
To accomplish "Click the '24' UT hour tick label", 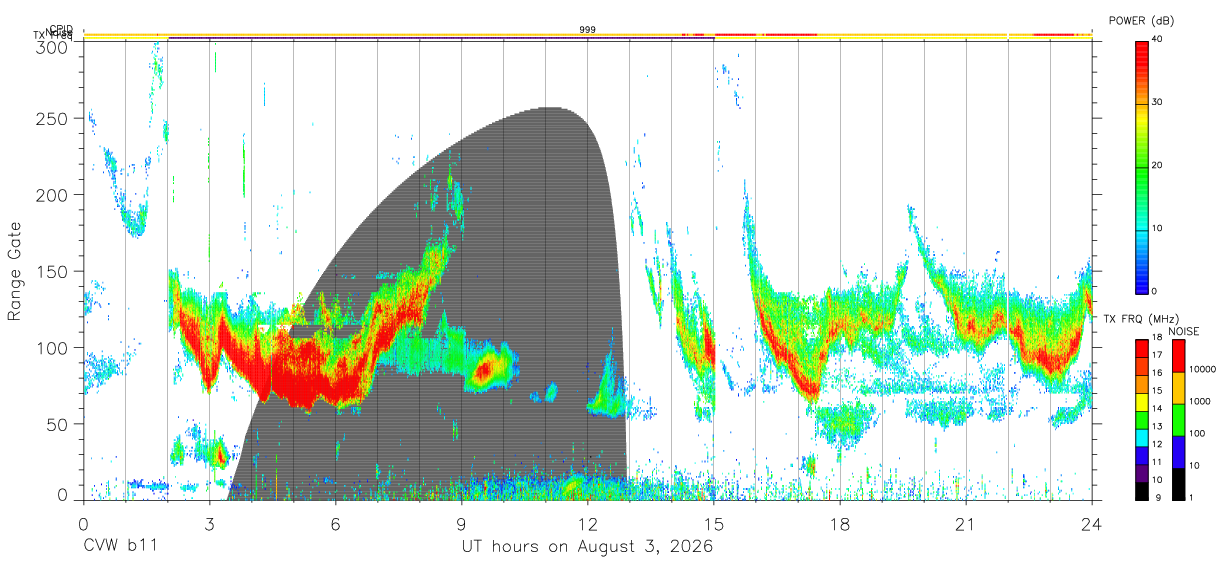I will coord(1091,523).
